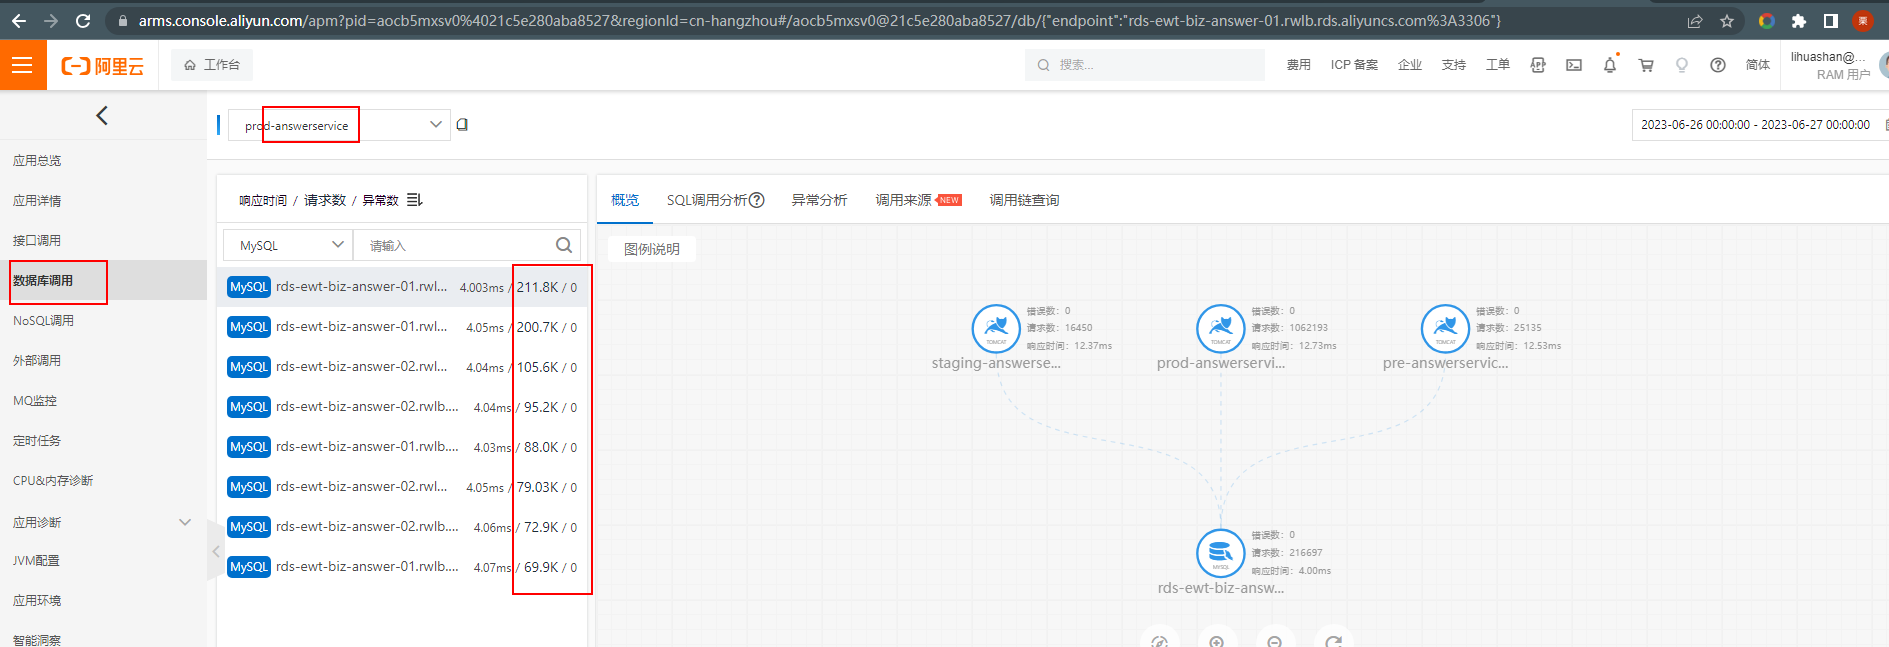Open 应用总览 in sidebar
1889x647 pixels.
pyautogui.click(x=37, y=161)
